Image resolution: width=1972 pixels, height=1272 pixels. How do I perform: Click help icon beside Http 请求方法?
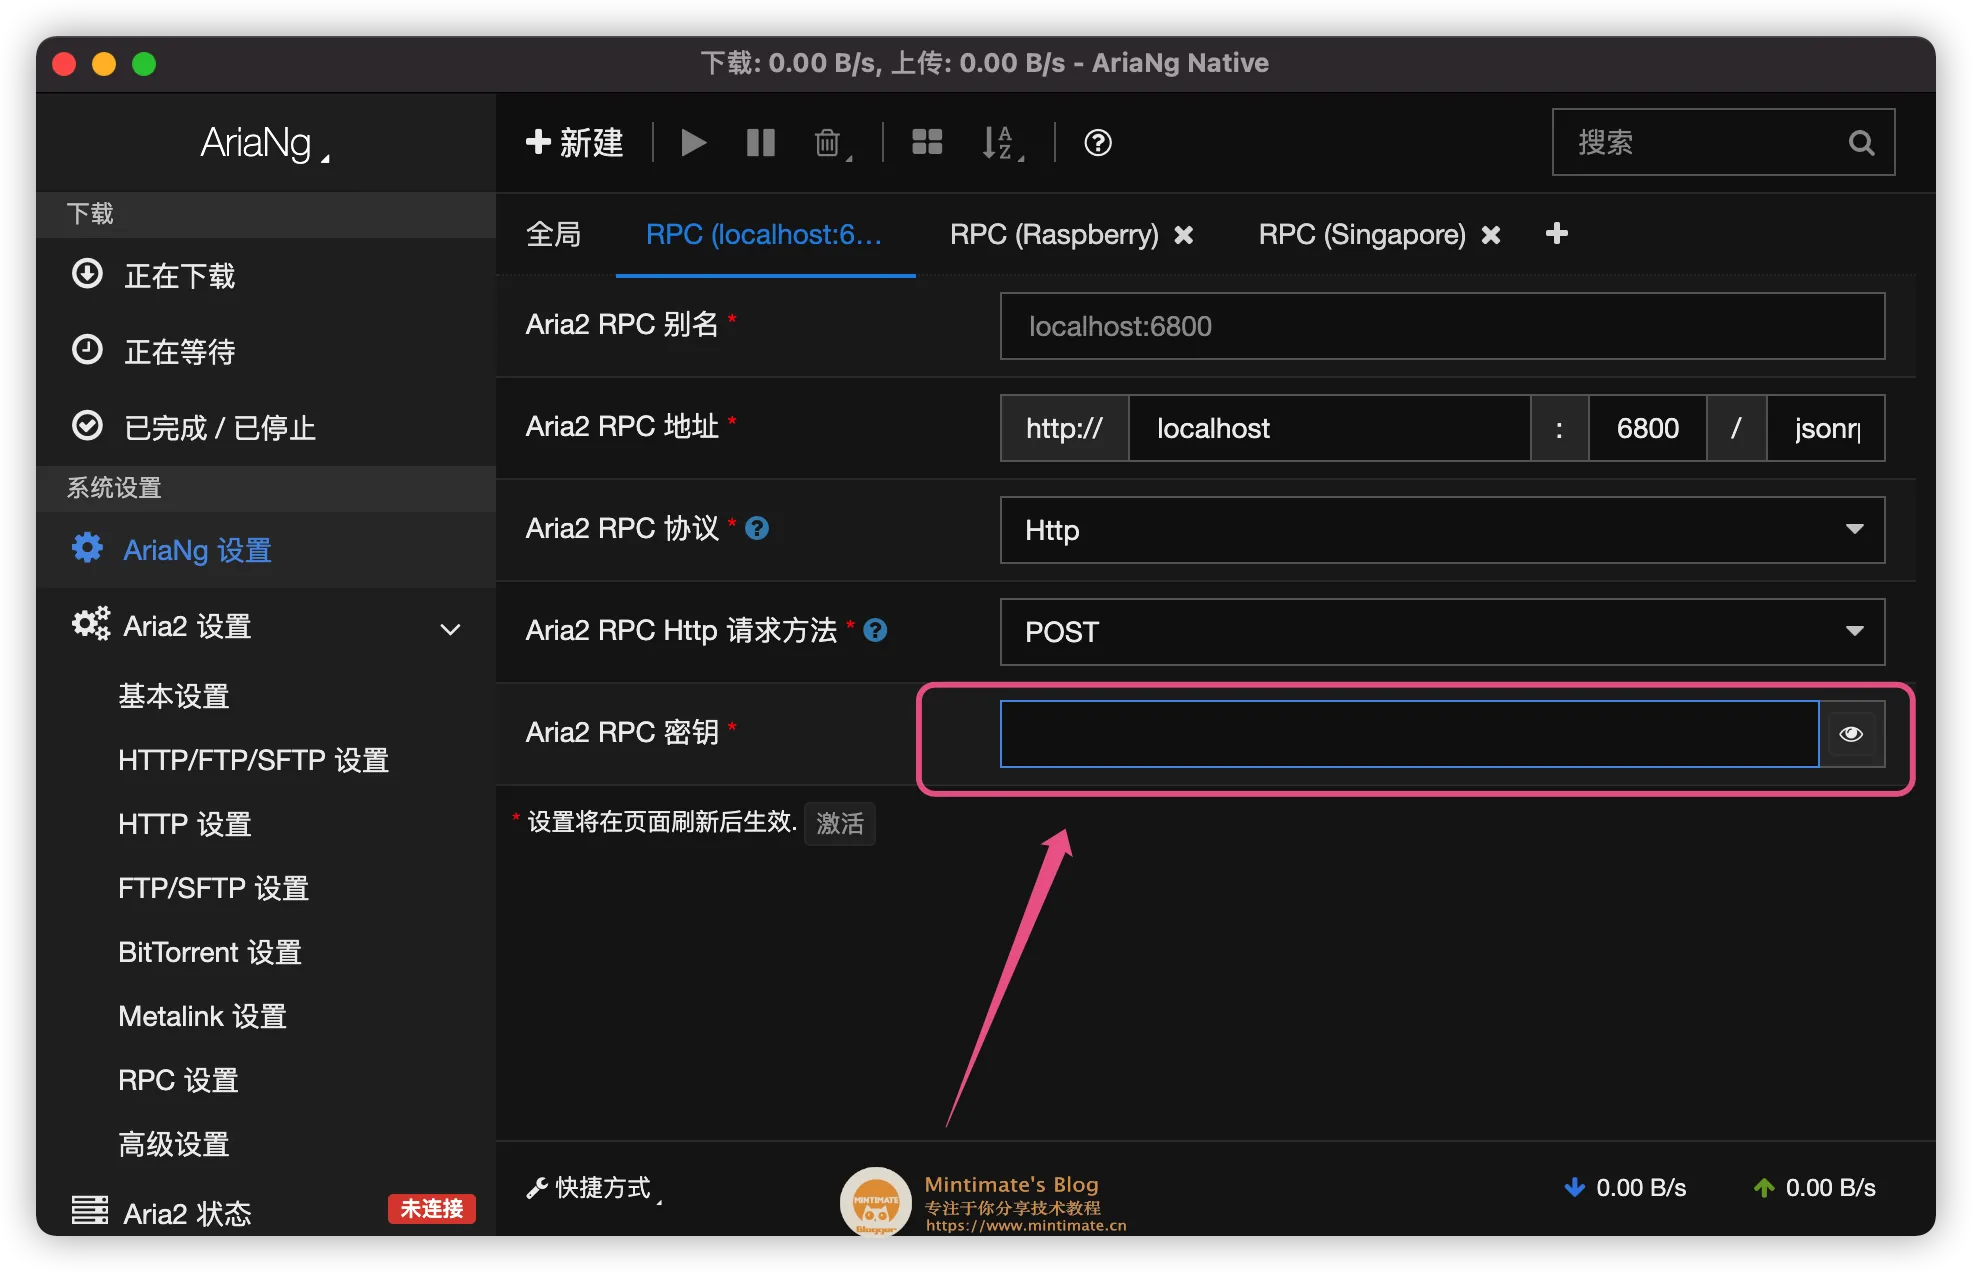point(875,630)
